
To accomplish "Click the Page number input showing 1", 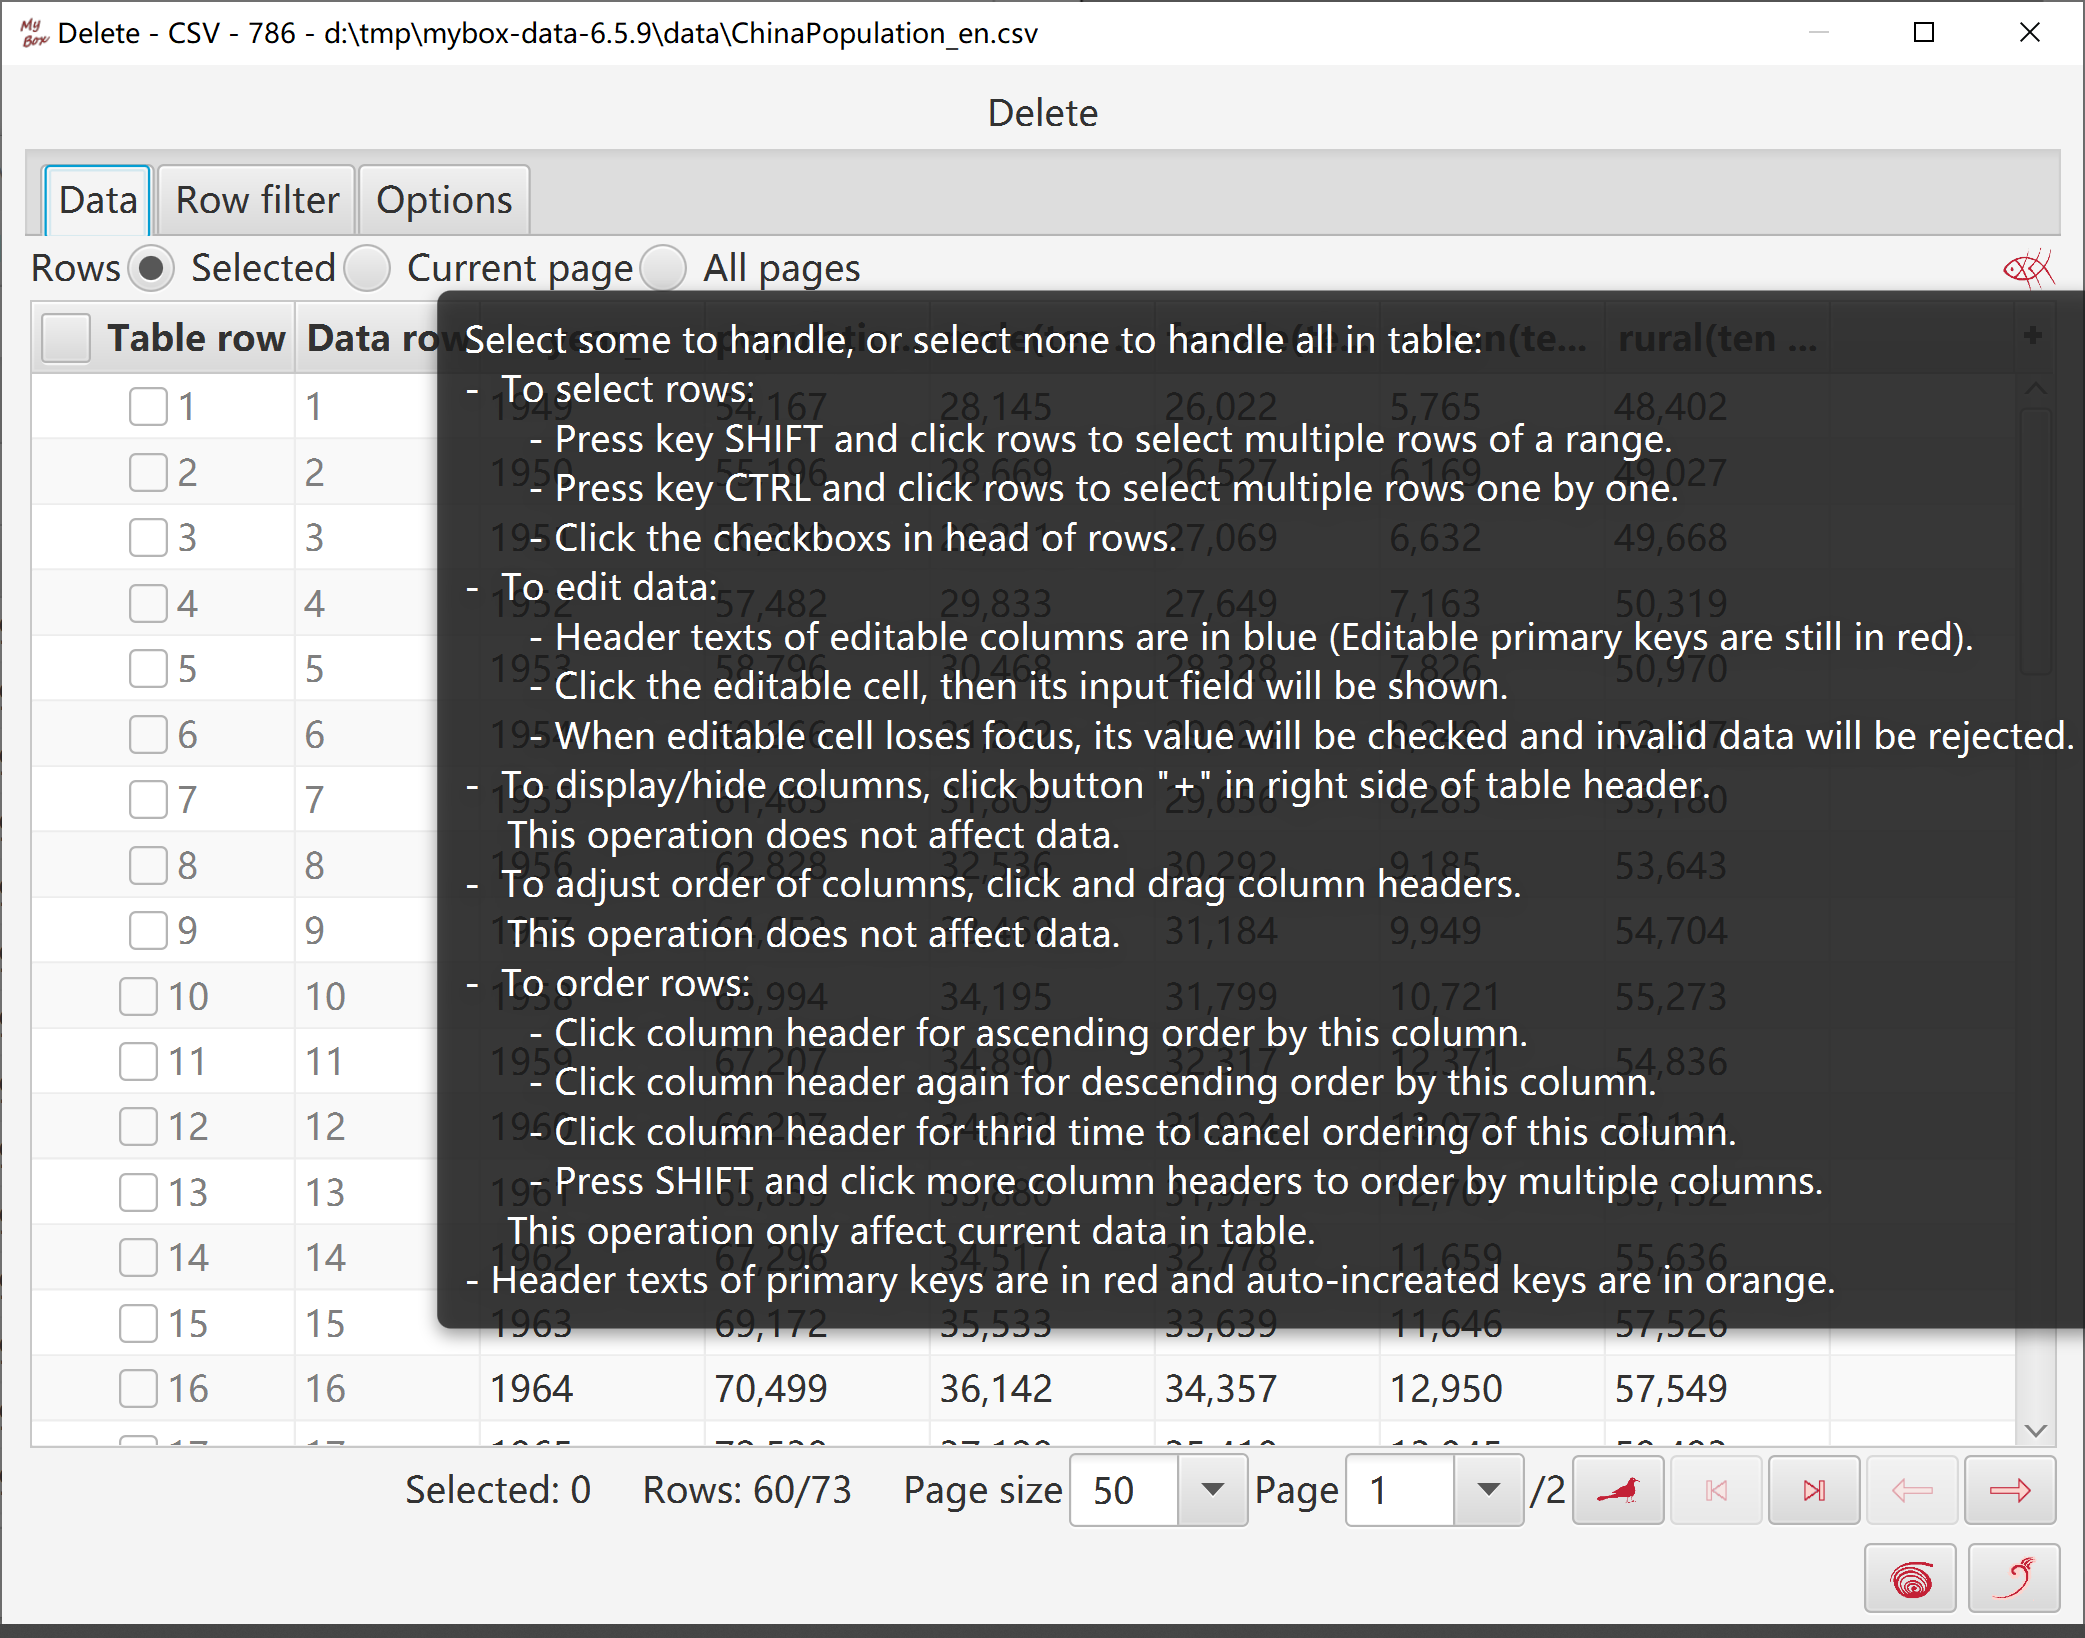I will click(x=1400, y=1490).
